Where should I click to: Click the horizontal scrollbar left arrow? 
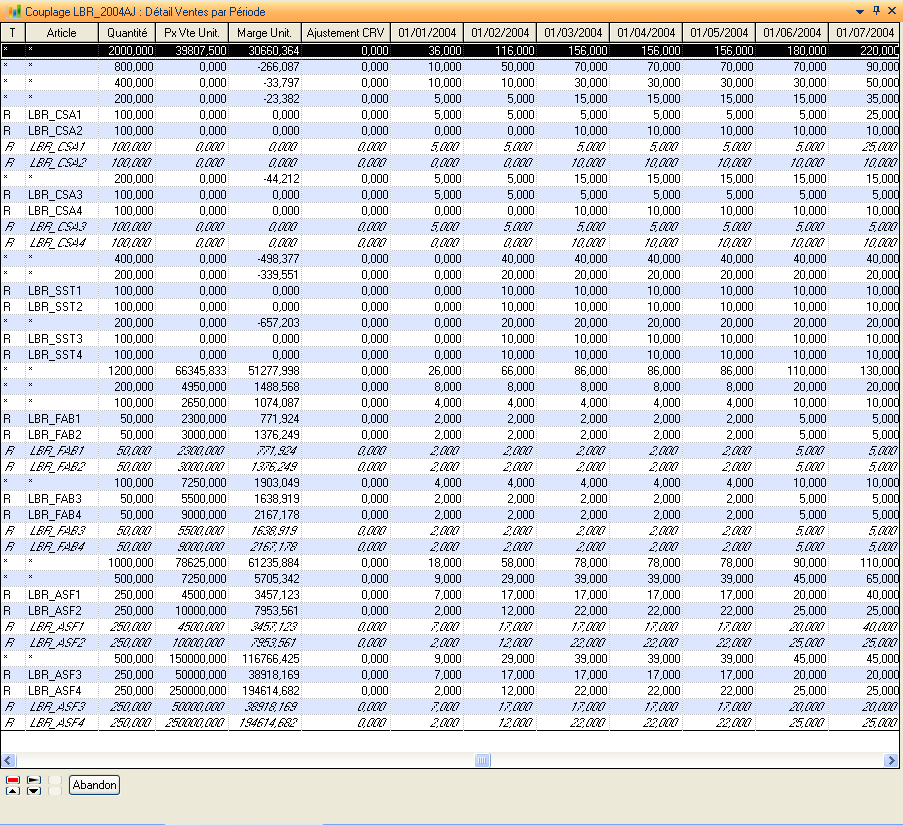point(9,761)
